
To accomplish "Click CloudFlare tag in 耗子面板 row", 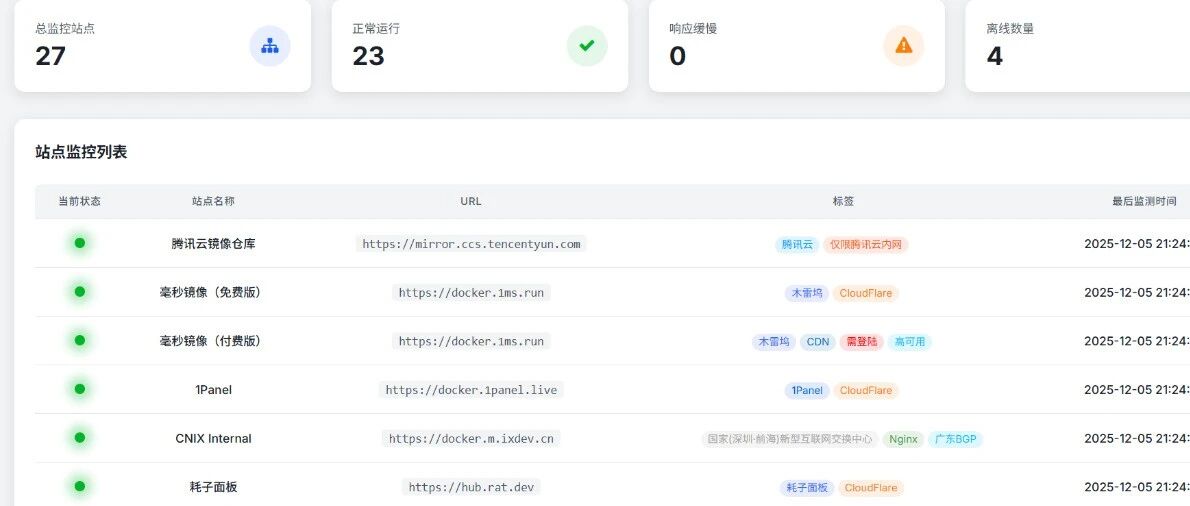I will coord(871,487).
